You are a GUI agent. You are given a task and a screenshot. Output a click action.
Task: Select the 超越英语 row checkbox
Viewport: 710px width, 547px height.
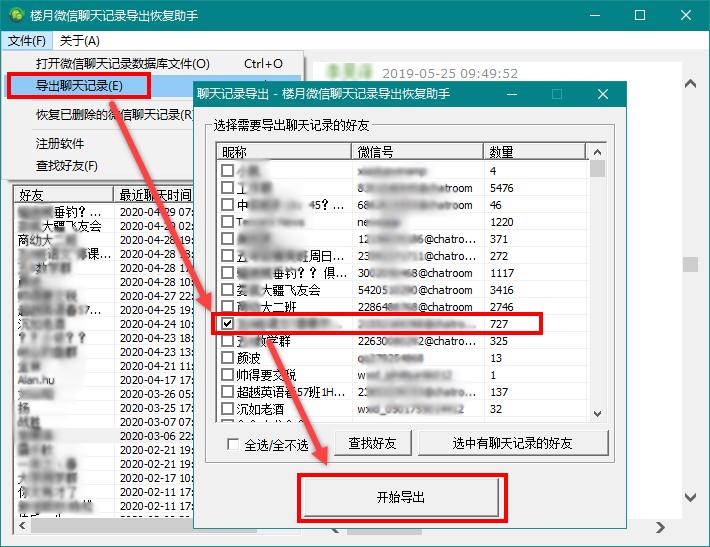(227, 391)
